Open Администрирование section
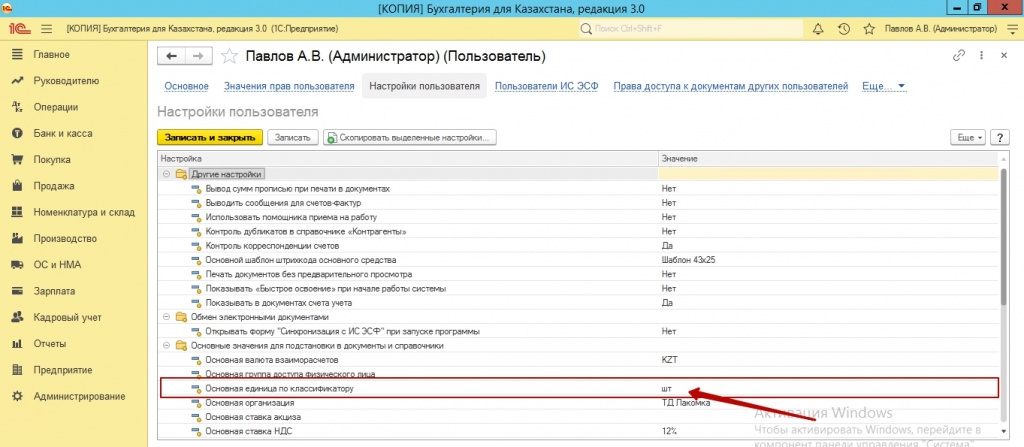 [79, 396]
